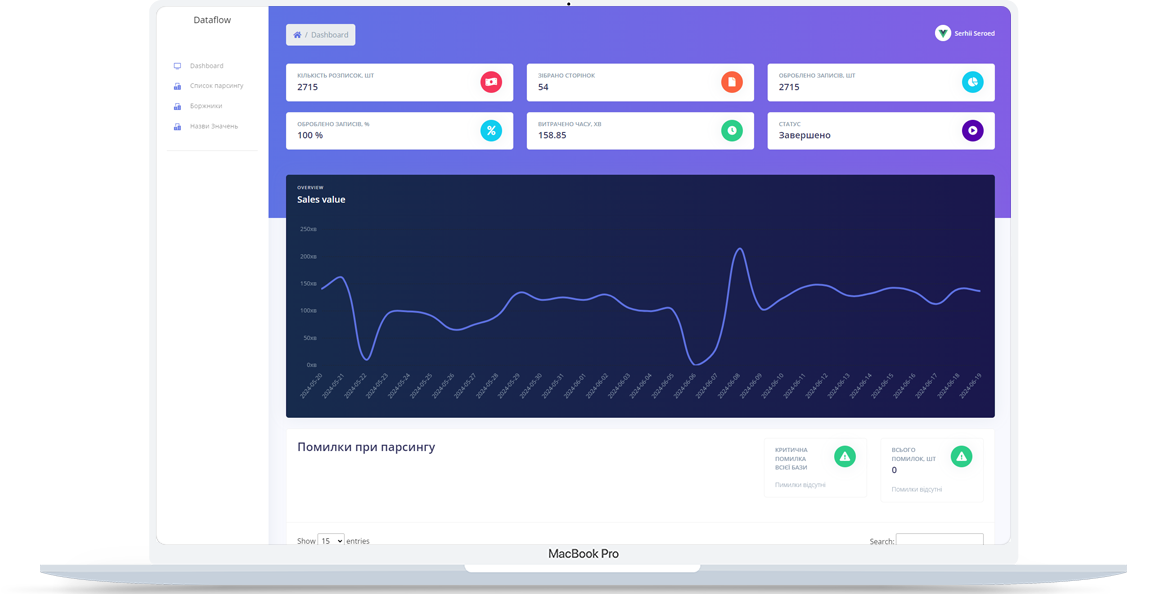Click the warning icon in the Всього помилок card
Viewport: 1175px width, 594px height.
tap(961, 456)
